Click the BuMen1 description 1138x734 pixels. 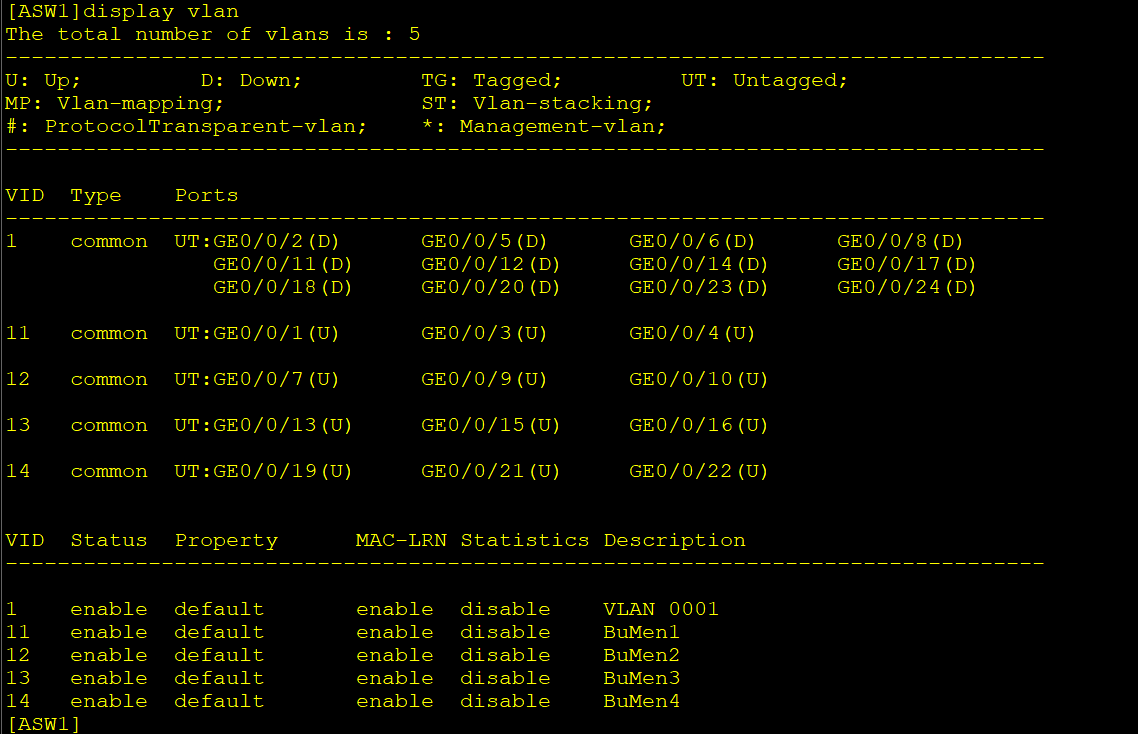pyautogui.click(x=642, y=632)
